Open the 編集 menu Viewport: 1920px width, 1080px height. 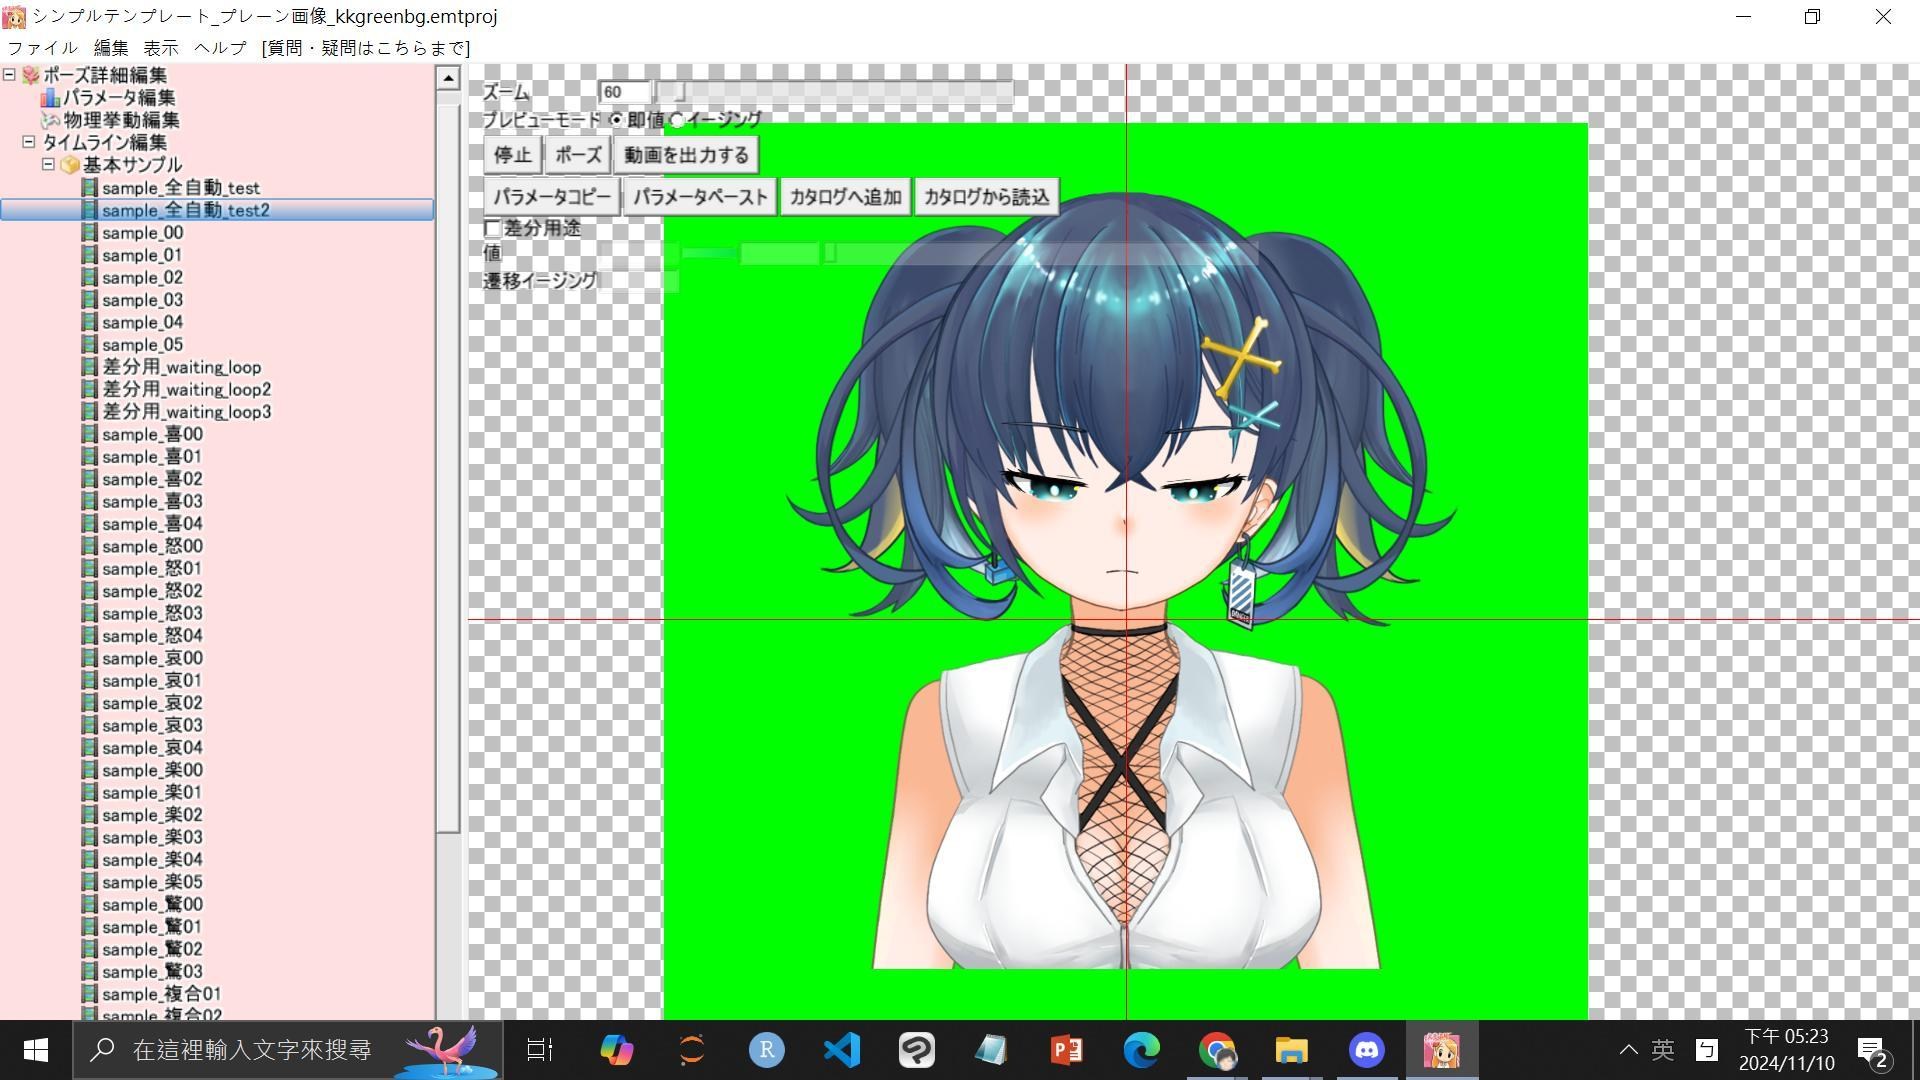(x=111, y=48)
